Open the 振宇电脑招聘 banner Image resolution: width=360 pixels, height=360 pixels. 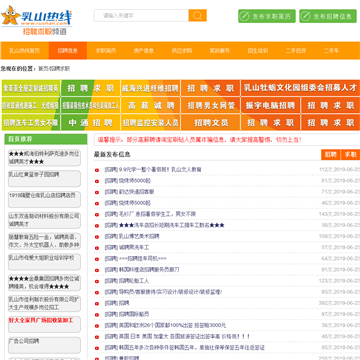click(x=271, y=106)
